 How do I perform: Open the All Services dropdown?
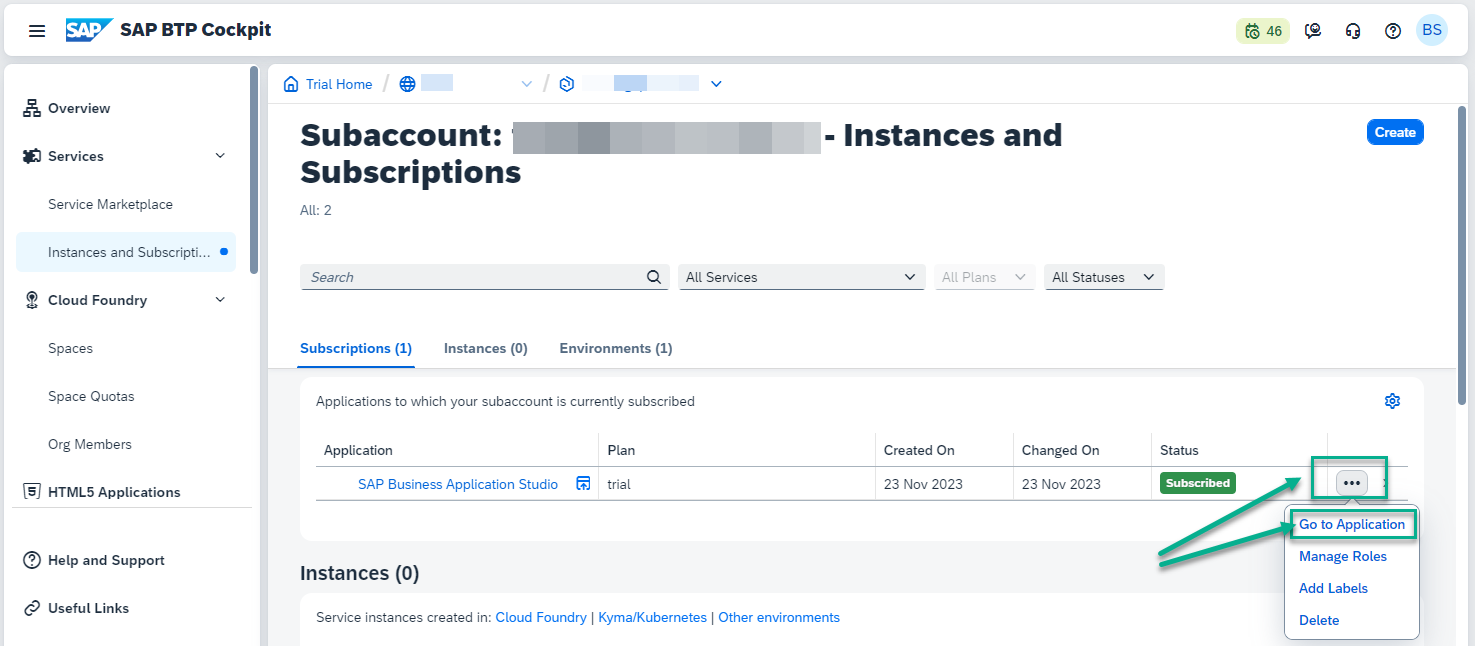[800, 277]
